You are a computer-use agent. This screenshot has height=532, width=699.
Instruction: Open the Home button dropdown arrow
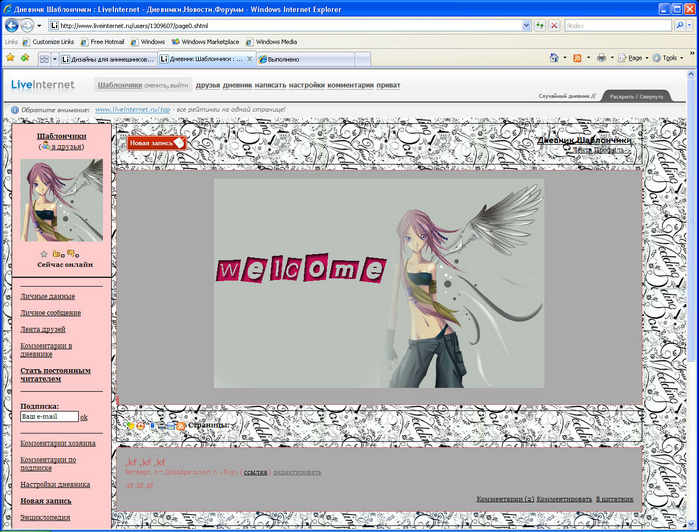(565, 58)
